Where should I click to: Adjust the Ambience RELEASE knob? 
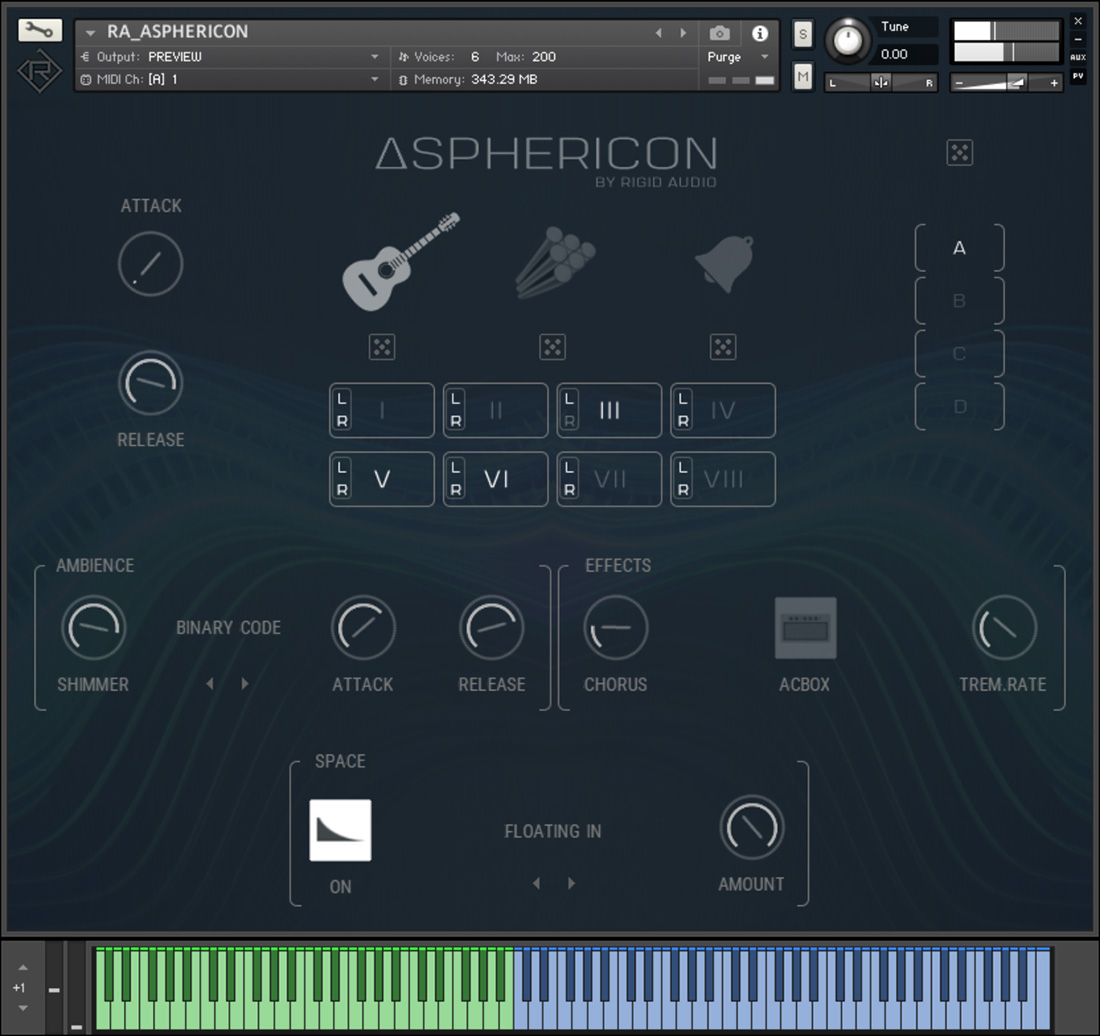coord(492,628)
